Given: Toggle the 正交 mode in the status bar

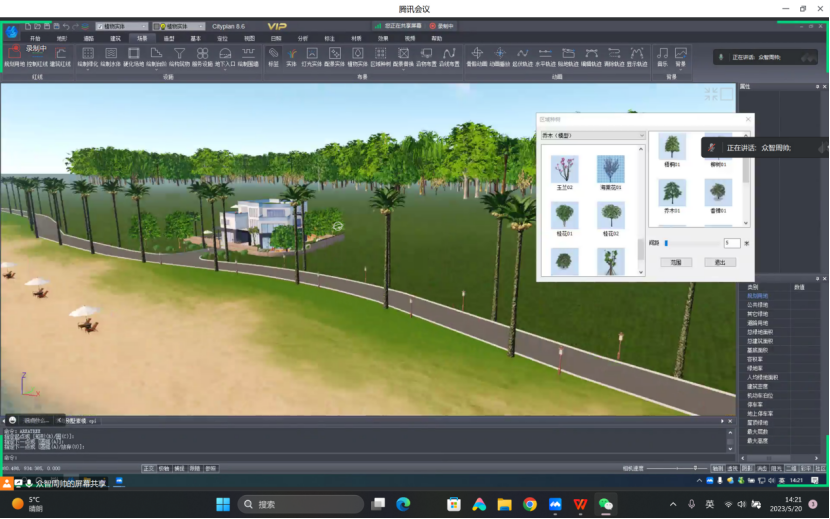Looking at the screenshot, I should (148, 467).
